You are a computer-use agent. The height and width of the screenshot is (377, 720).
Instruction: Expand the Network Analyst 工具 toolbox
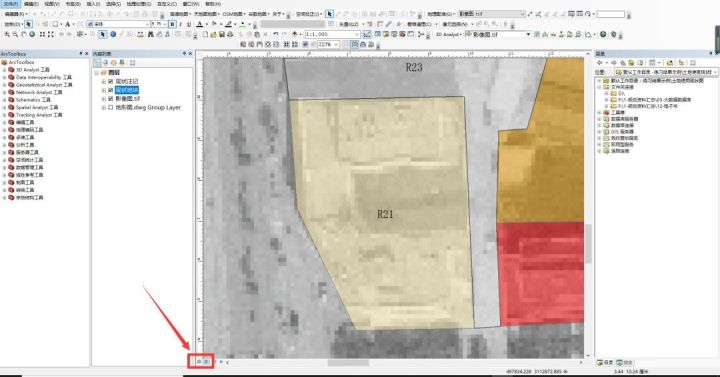[5, 92]
